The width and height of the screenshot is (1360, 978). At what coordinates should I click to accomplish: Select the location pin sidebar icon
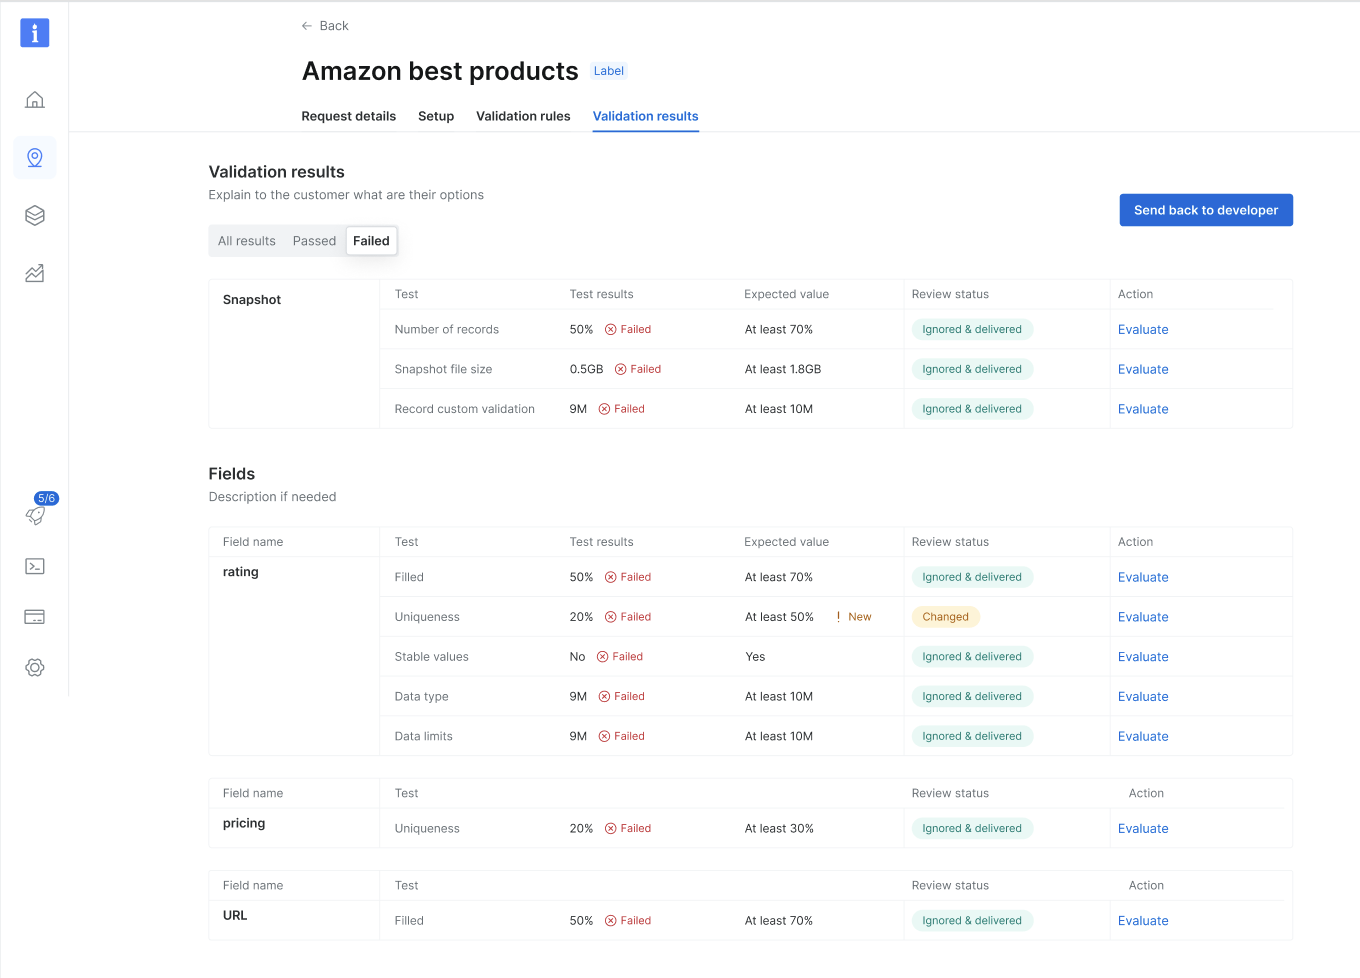pyautogui.click(x=35, y=158)
